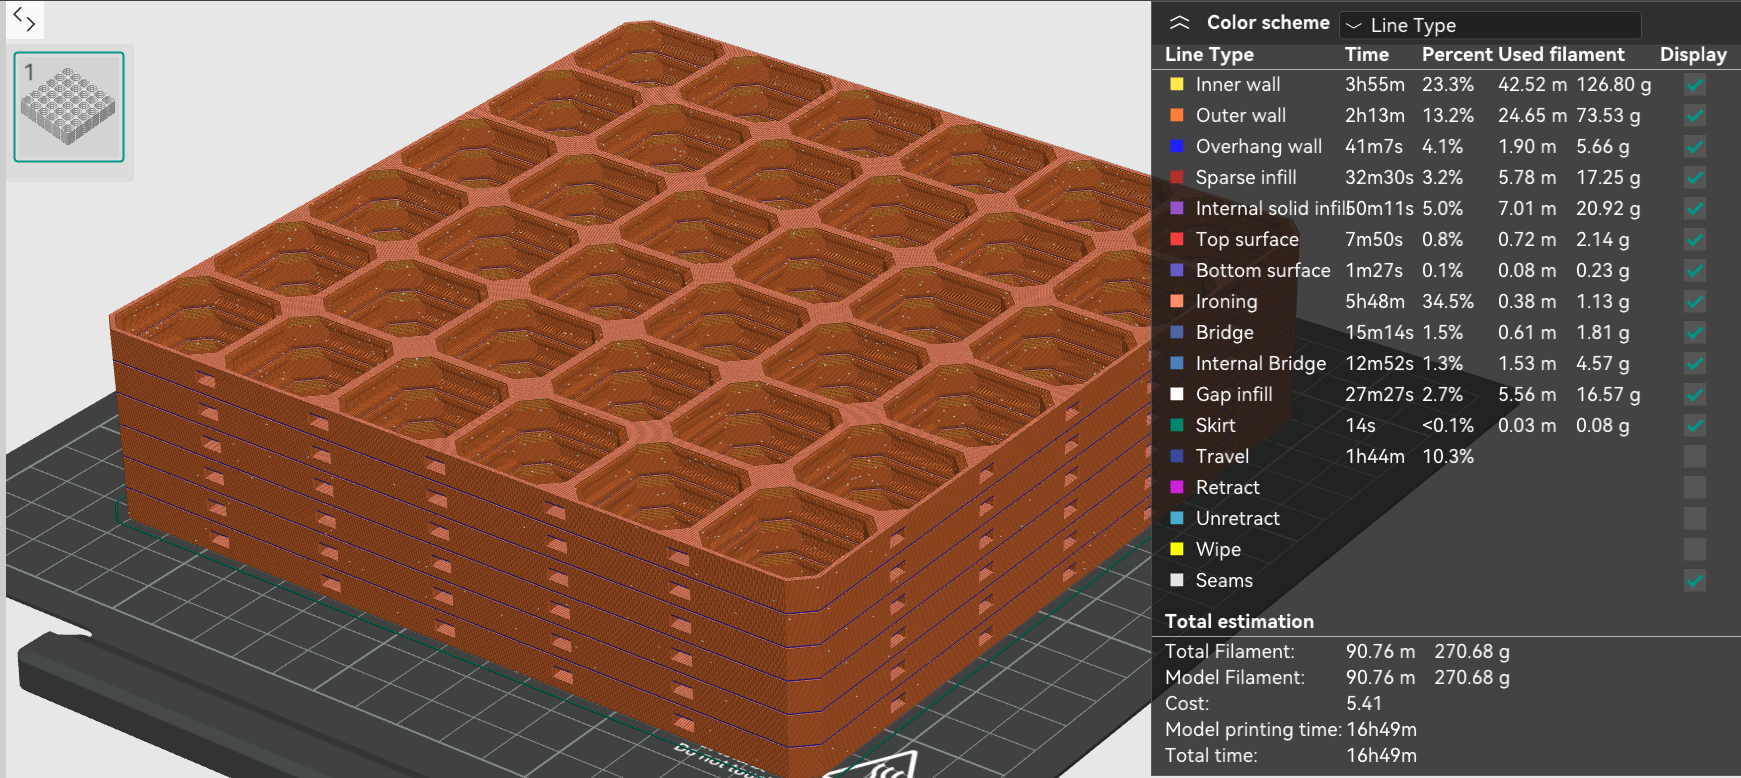This screenshot has width=1741, height=778.
Task: Click the Model printing time 16h49m value
Action: pos(1382,730)
